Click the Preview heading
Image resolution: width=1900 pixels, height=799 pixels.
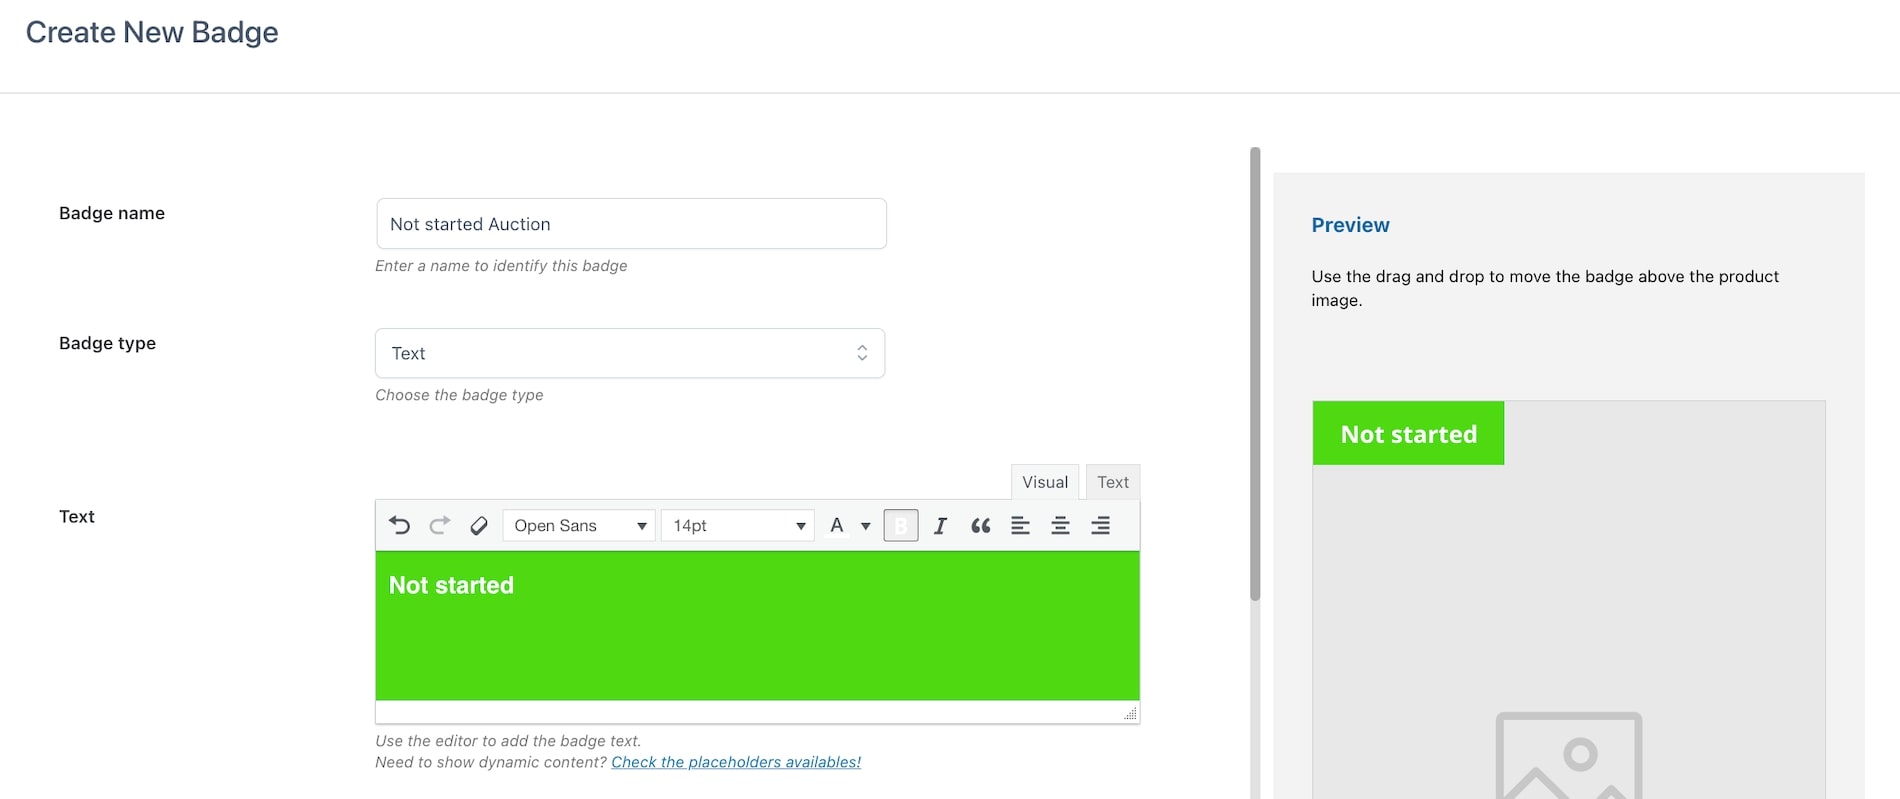[1350, 225]
